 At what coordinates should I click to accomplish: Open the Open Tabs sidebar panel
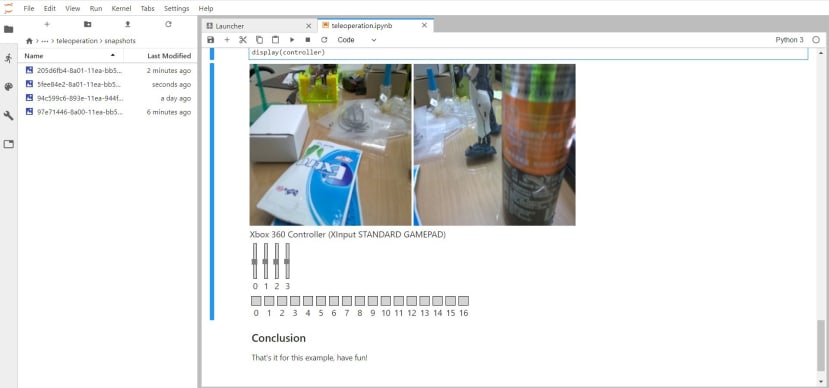tap(8, 144)
